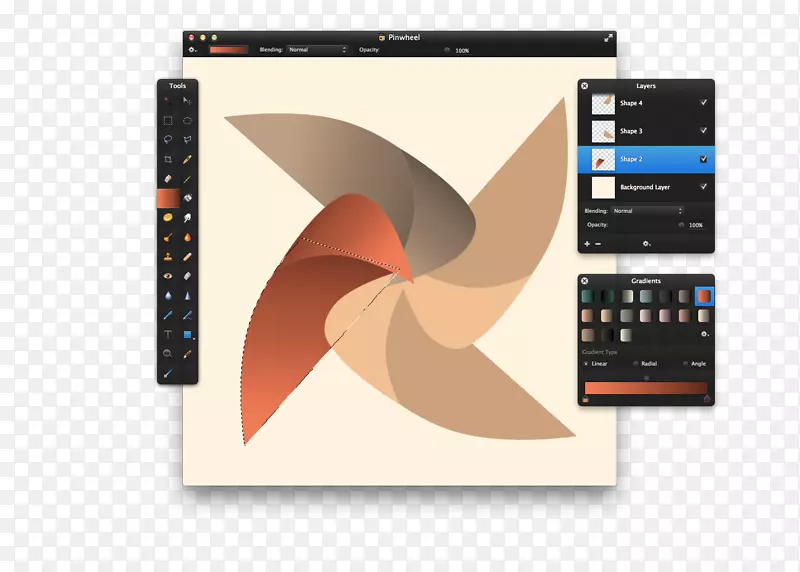Open Blending dropdown in top options bar
The width and height of the screenshot is (800, 572).
click(x=317, y=49)
